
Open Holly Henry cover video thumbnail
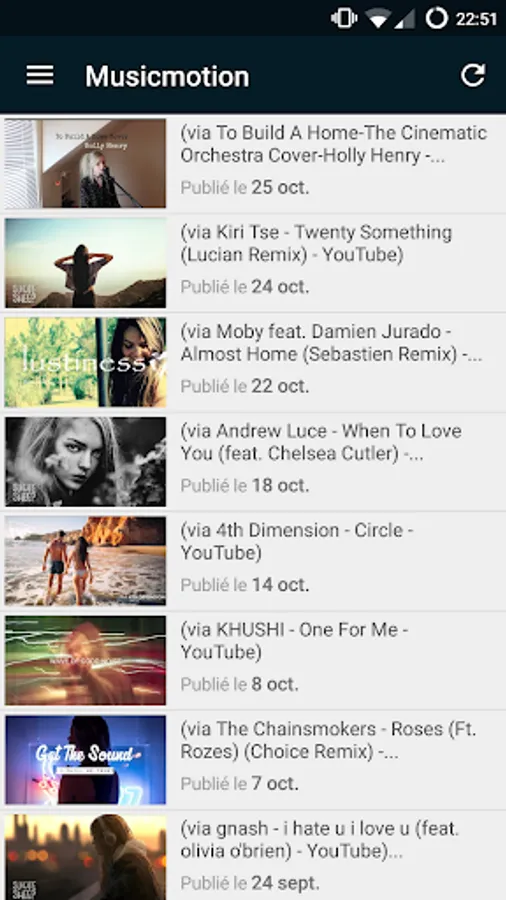click(85, 164)
